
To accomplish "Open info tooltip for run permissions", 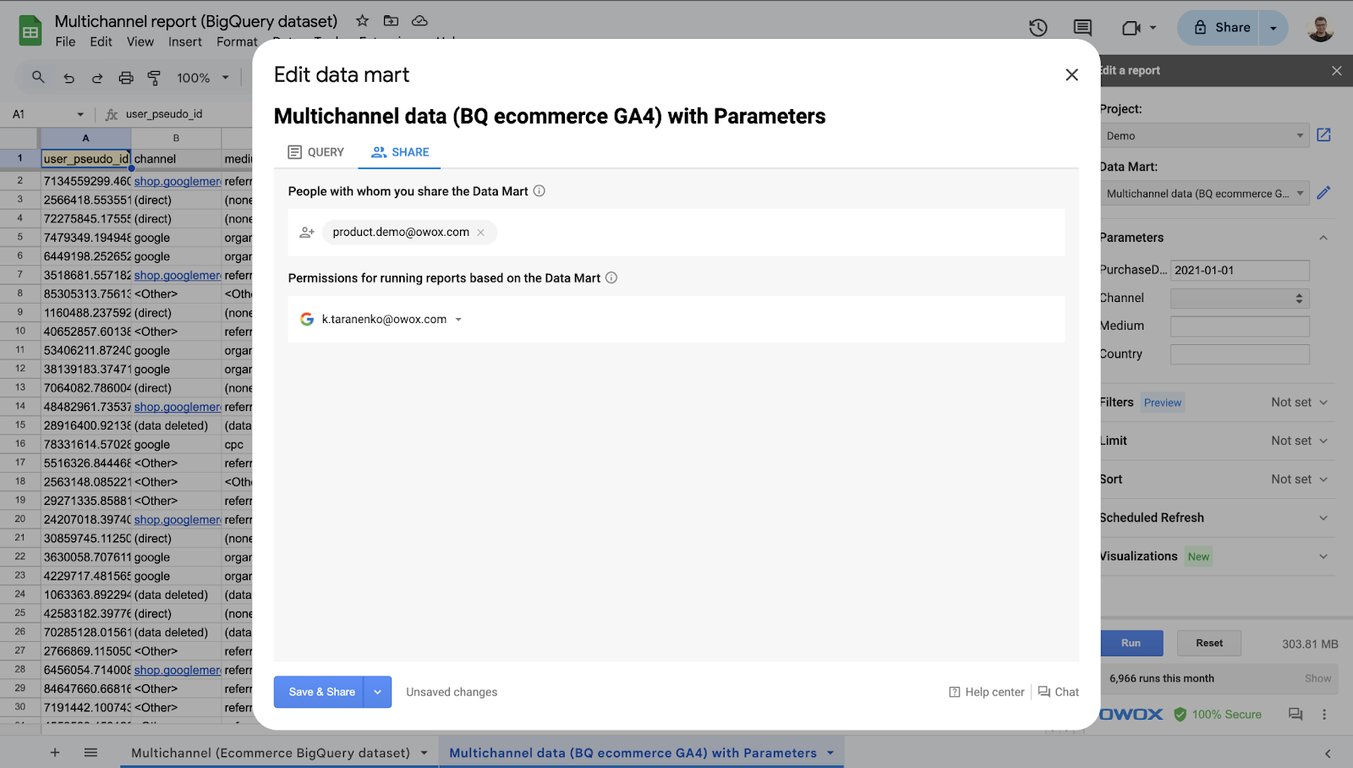I will tap(611, 278).
